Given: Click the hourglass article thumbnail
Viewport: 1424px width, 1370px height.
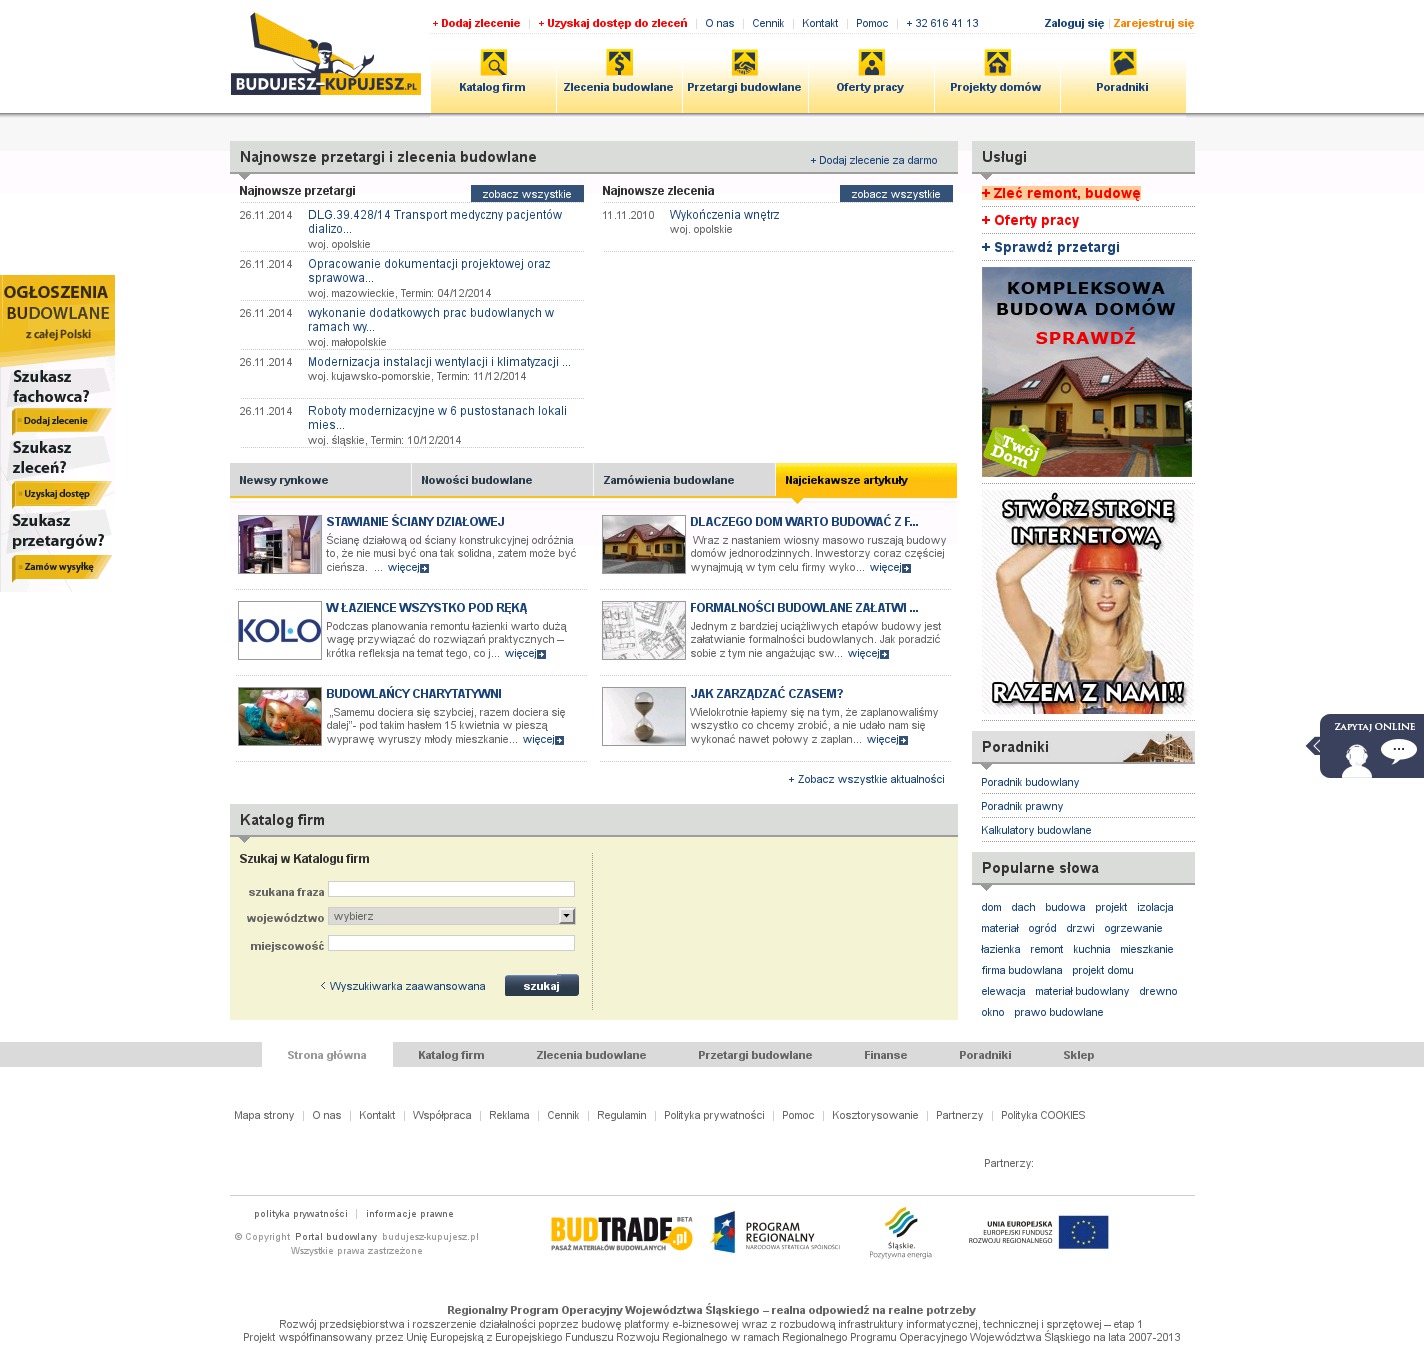Looking at the screenshot, I should [x=644, y=716].
